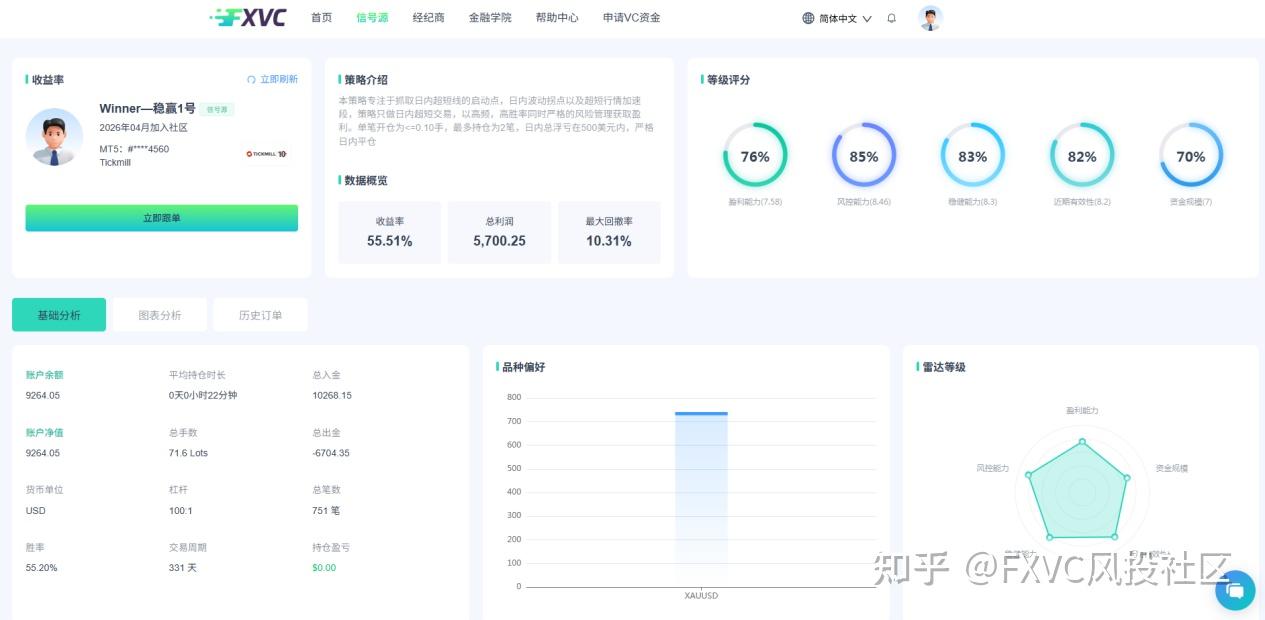Click the 331 天 trading period value
1265x620 pixels.
183,568
